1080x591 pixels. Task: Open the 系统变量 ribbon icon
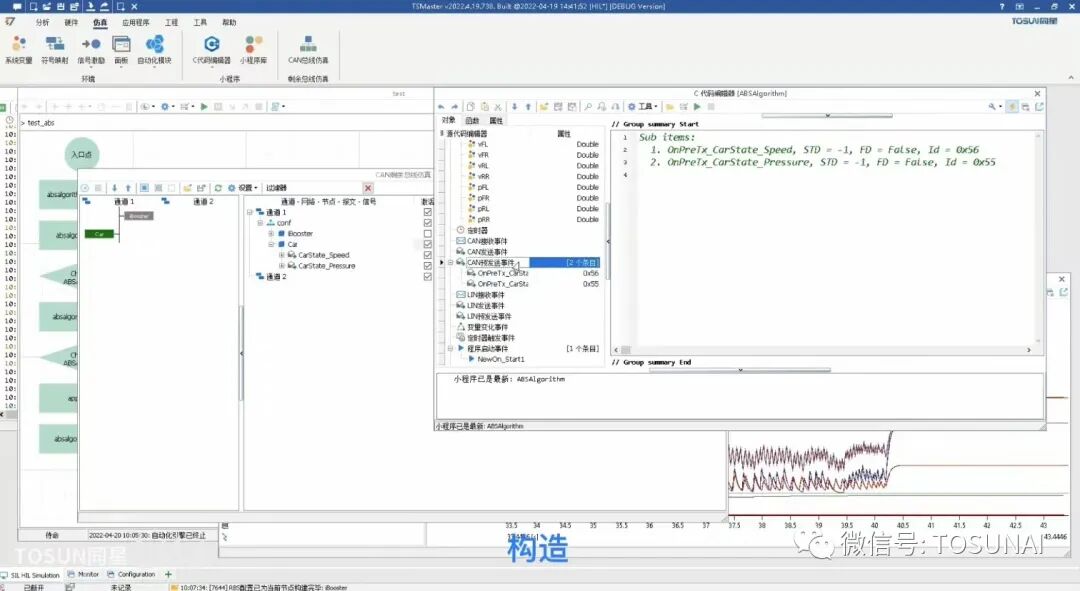(19, 50)
